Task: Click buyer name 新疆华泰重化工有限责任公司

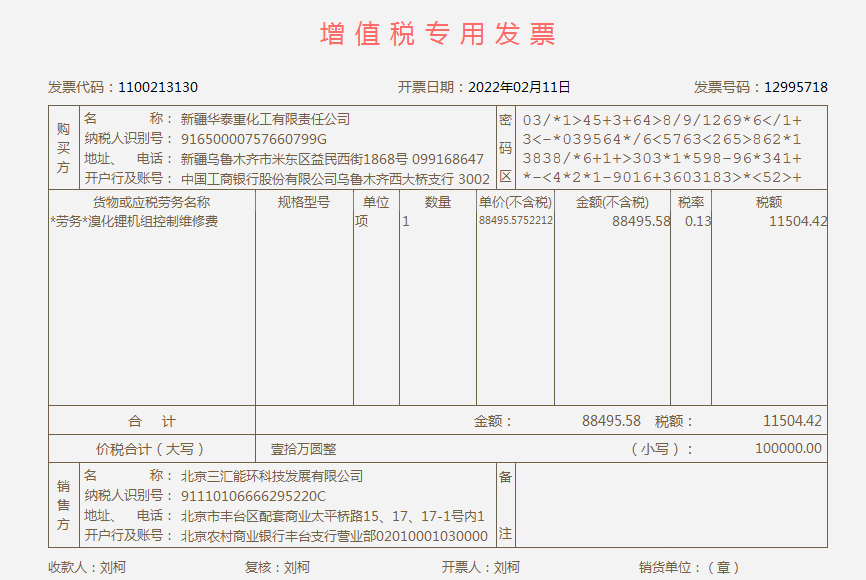Action: (x=265, y=119)
